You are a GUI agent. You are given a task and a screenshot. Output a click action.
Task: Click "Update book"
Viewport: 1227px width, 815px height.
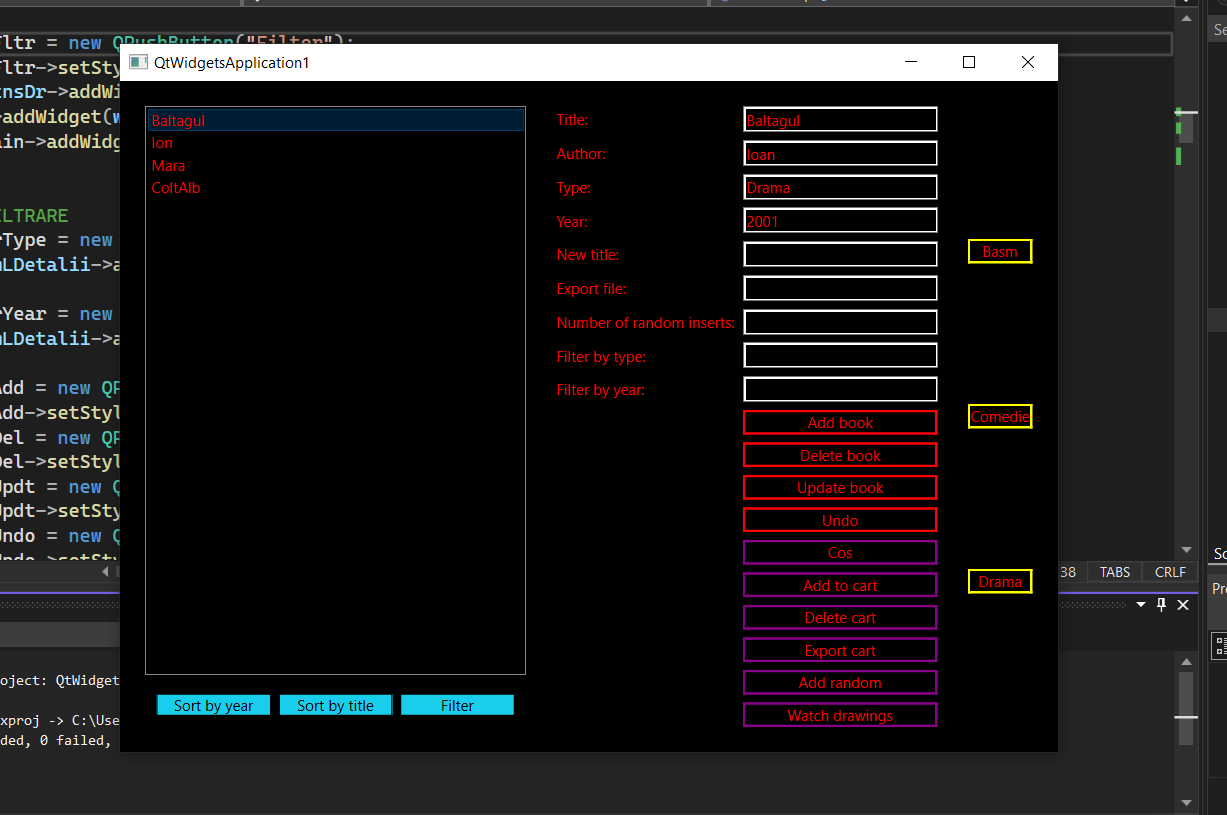839,487
